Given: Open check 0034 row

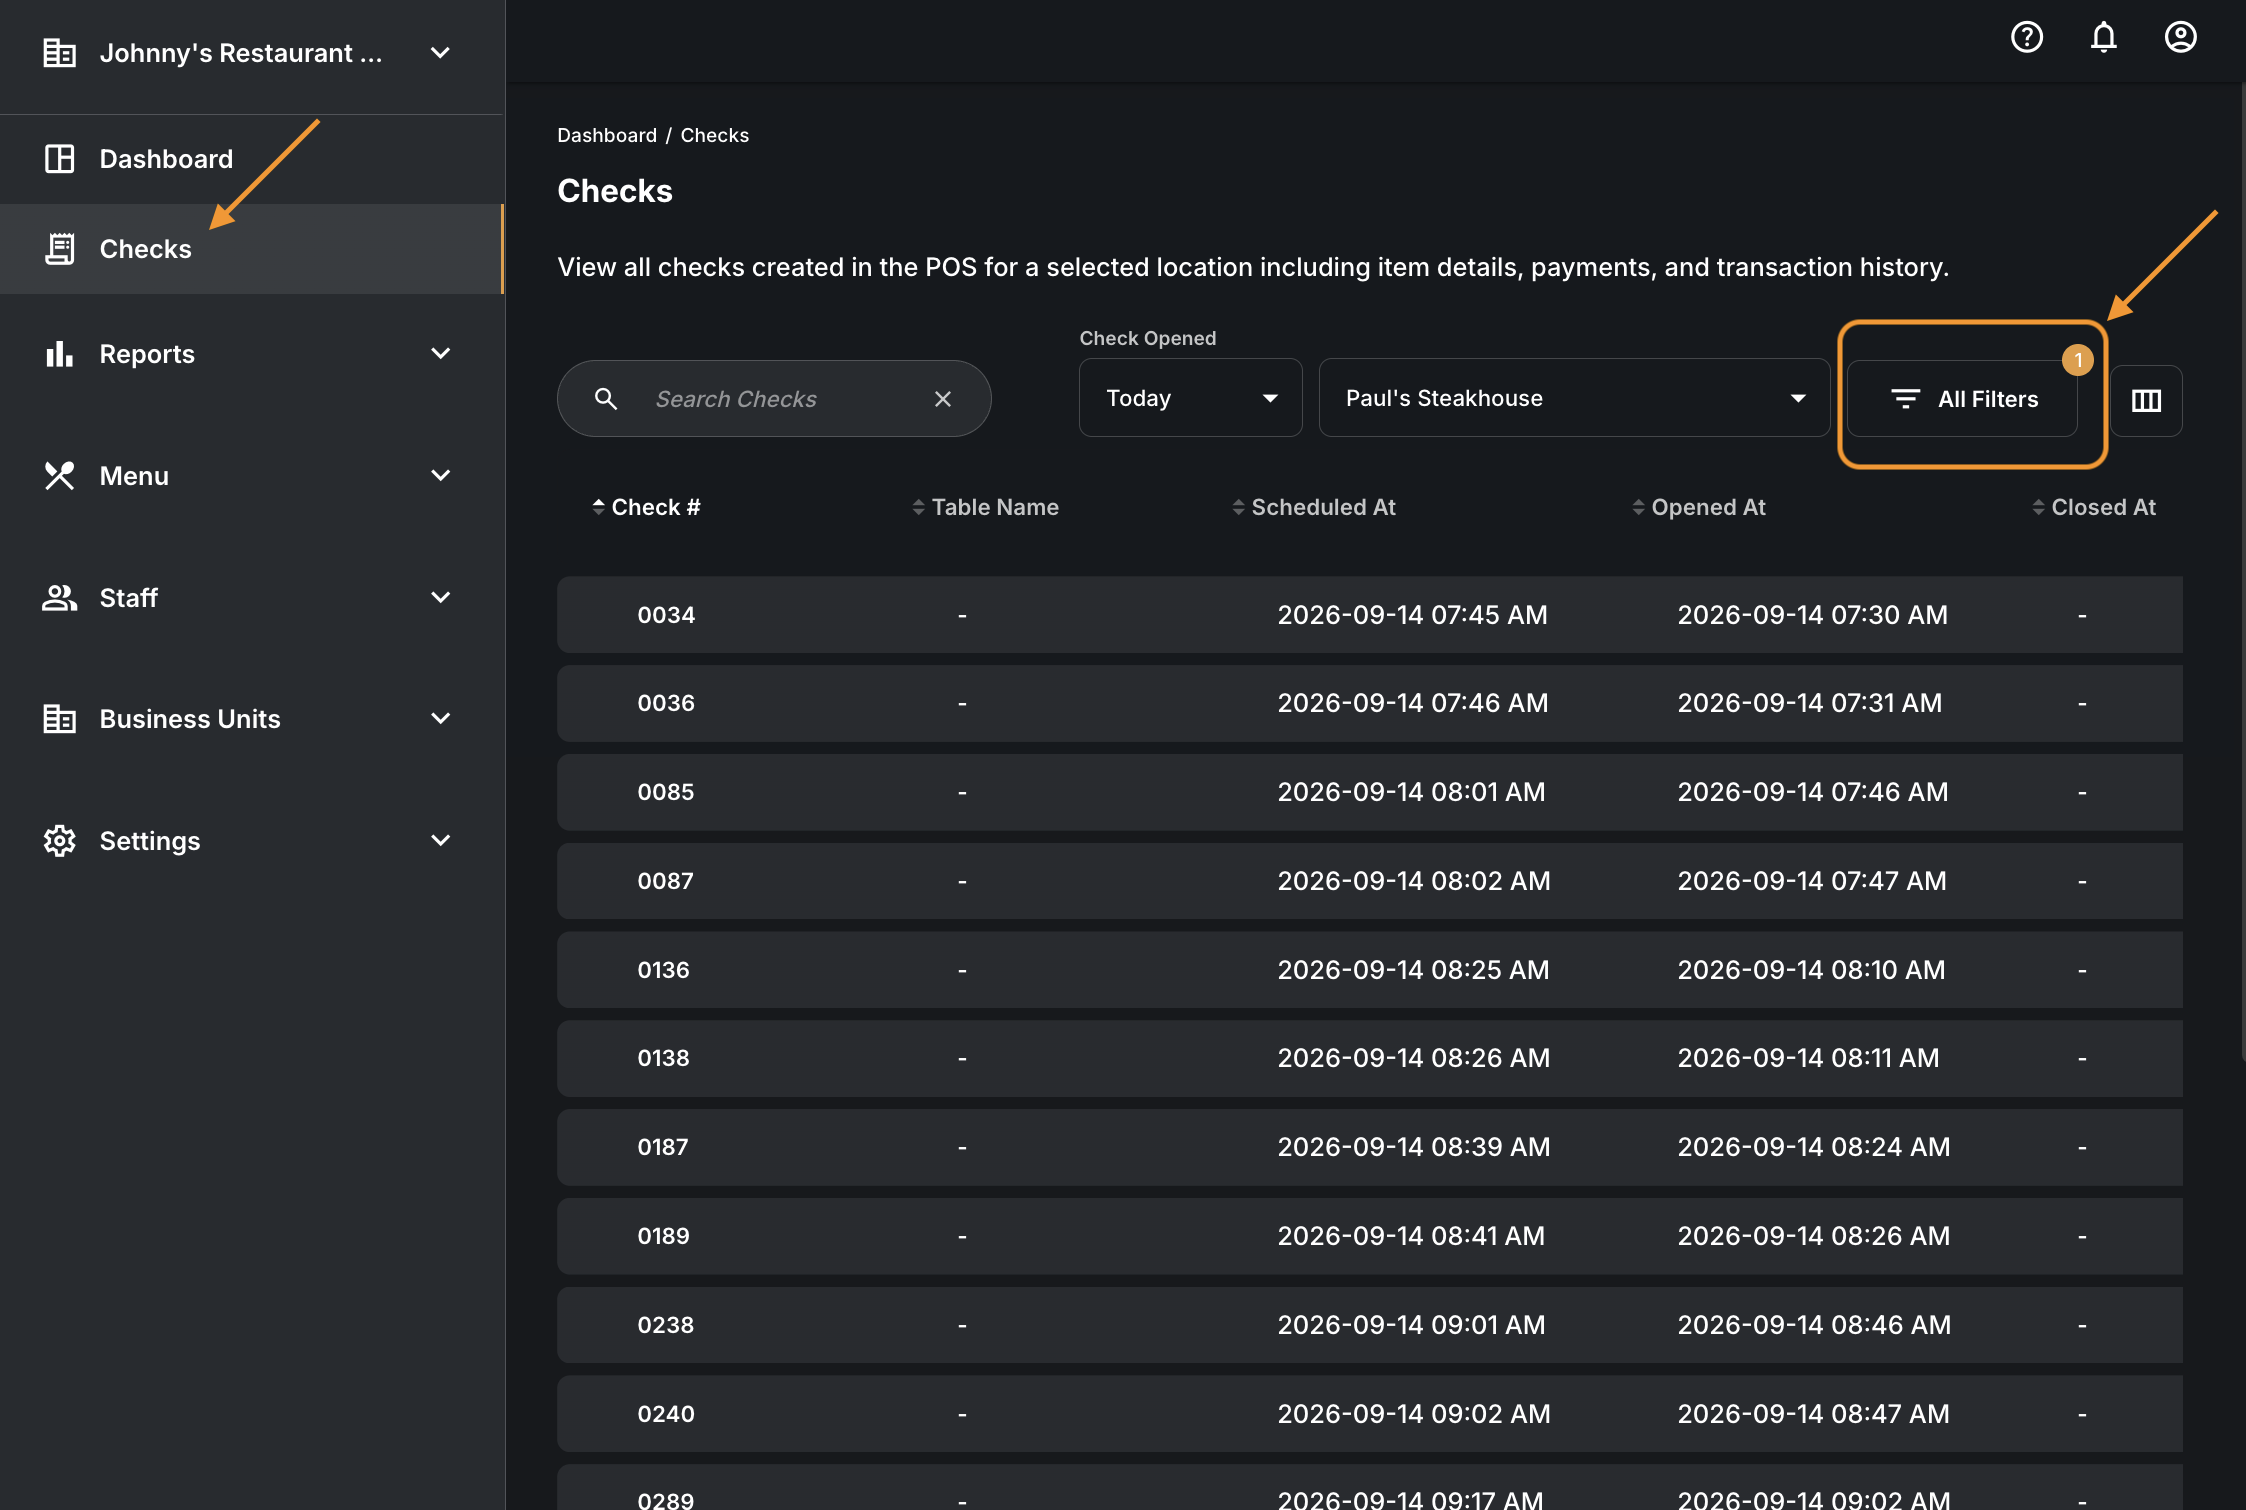Looking at the screenshot, I should tap(1370, 615).
